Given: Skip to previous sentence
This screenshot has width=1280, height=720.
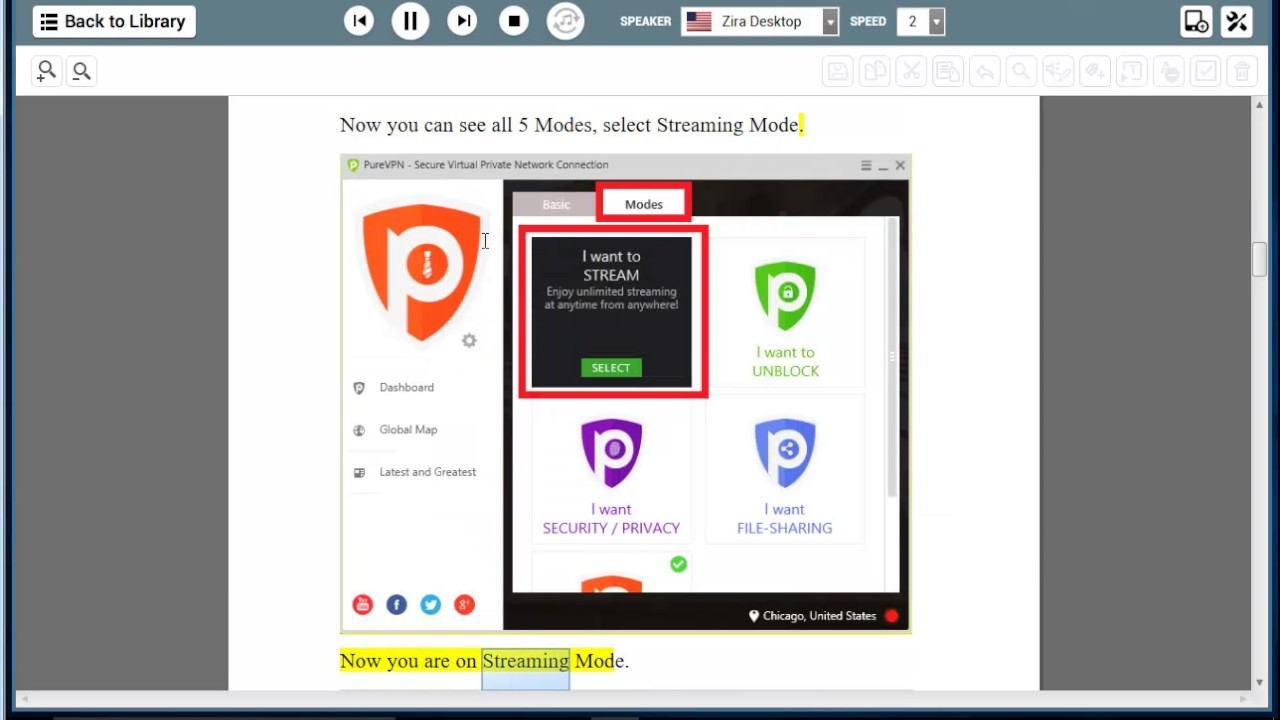Looking at the screenshot, I should click(359, 21).
